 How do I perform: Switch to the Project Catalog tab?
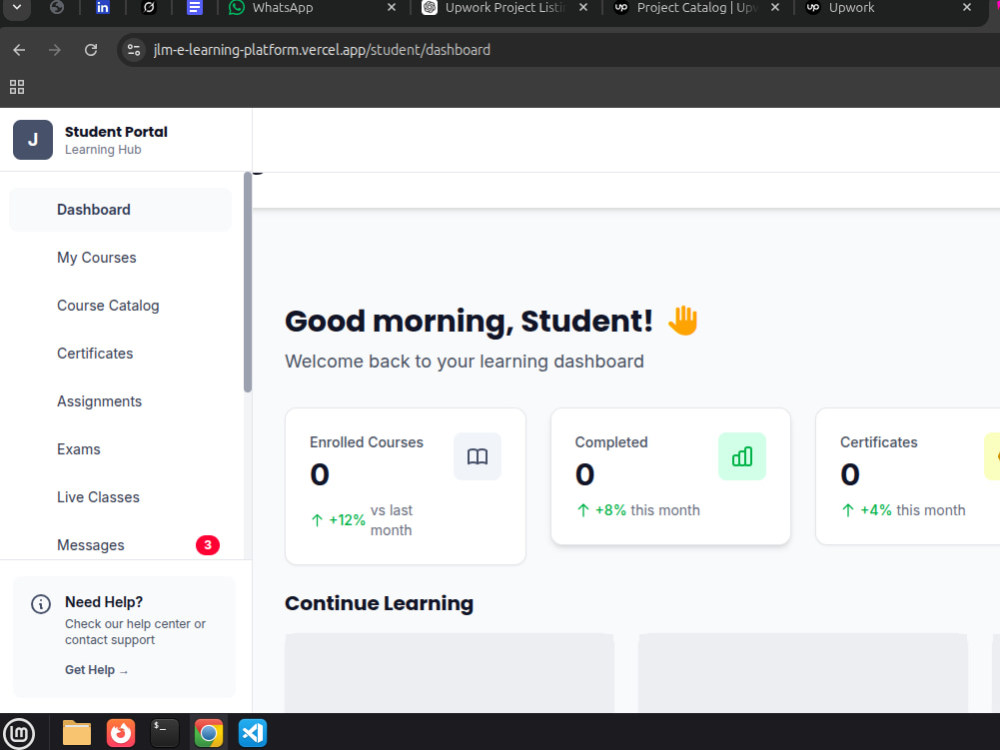[x=696, y=8]
